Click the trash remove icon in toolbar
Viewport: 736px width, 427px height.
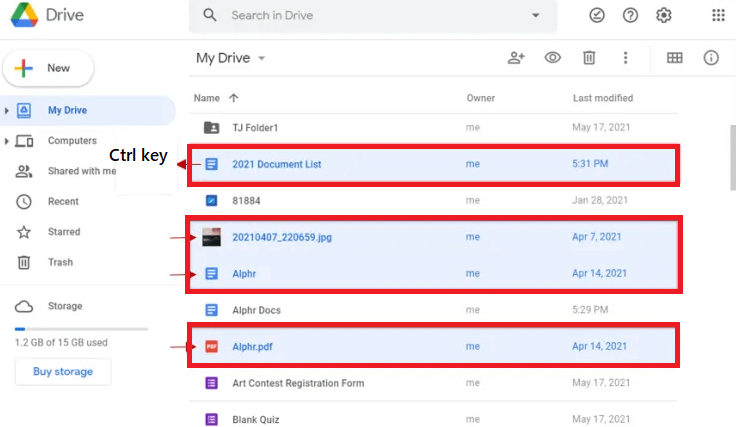pyautogui.click(x=589, y=58)
